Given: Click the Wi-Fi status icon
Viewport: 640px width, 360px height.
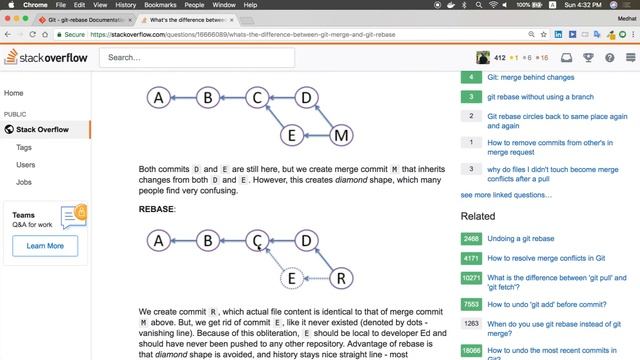Looking at the screenshot, I should 493,5.
